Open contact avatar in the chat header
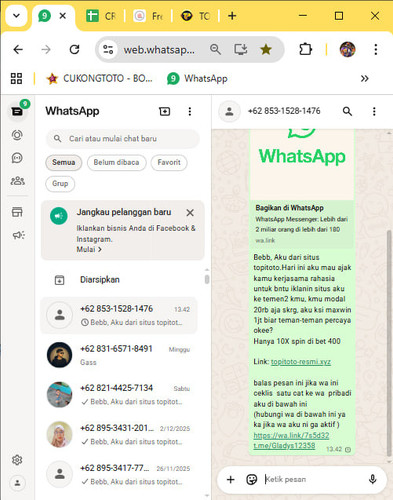393x500 pixels. click(229, 111)
